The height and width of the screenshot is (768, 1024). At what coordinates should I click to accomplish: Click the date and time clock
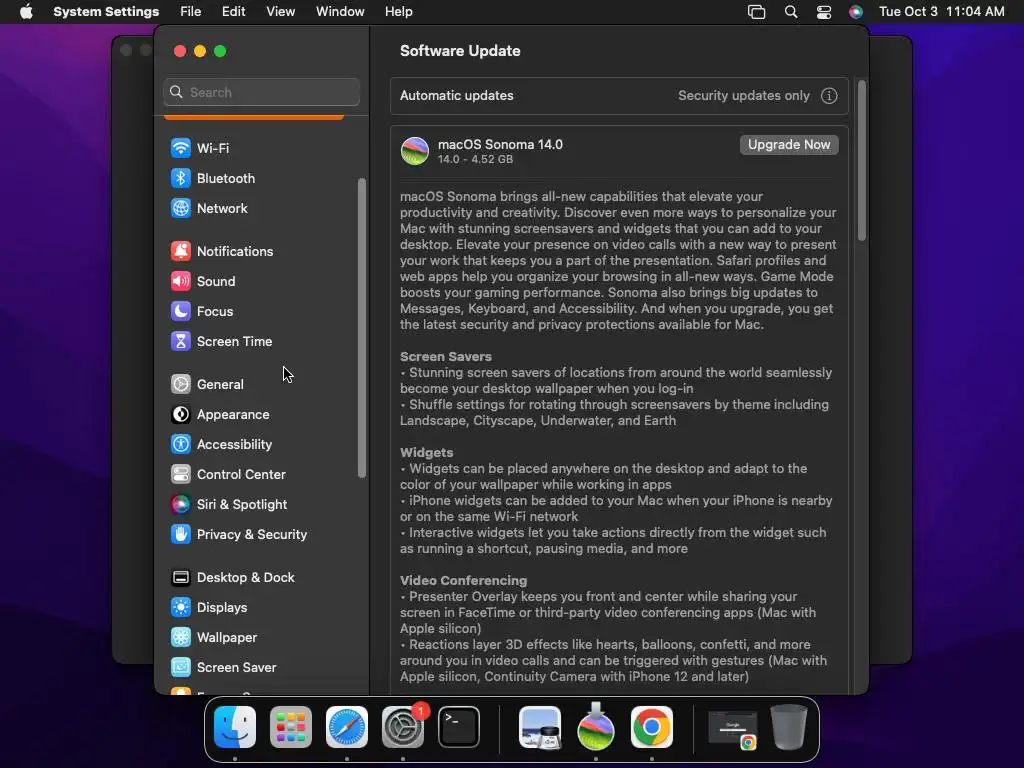(941, 12)
